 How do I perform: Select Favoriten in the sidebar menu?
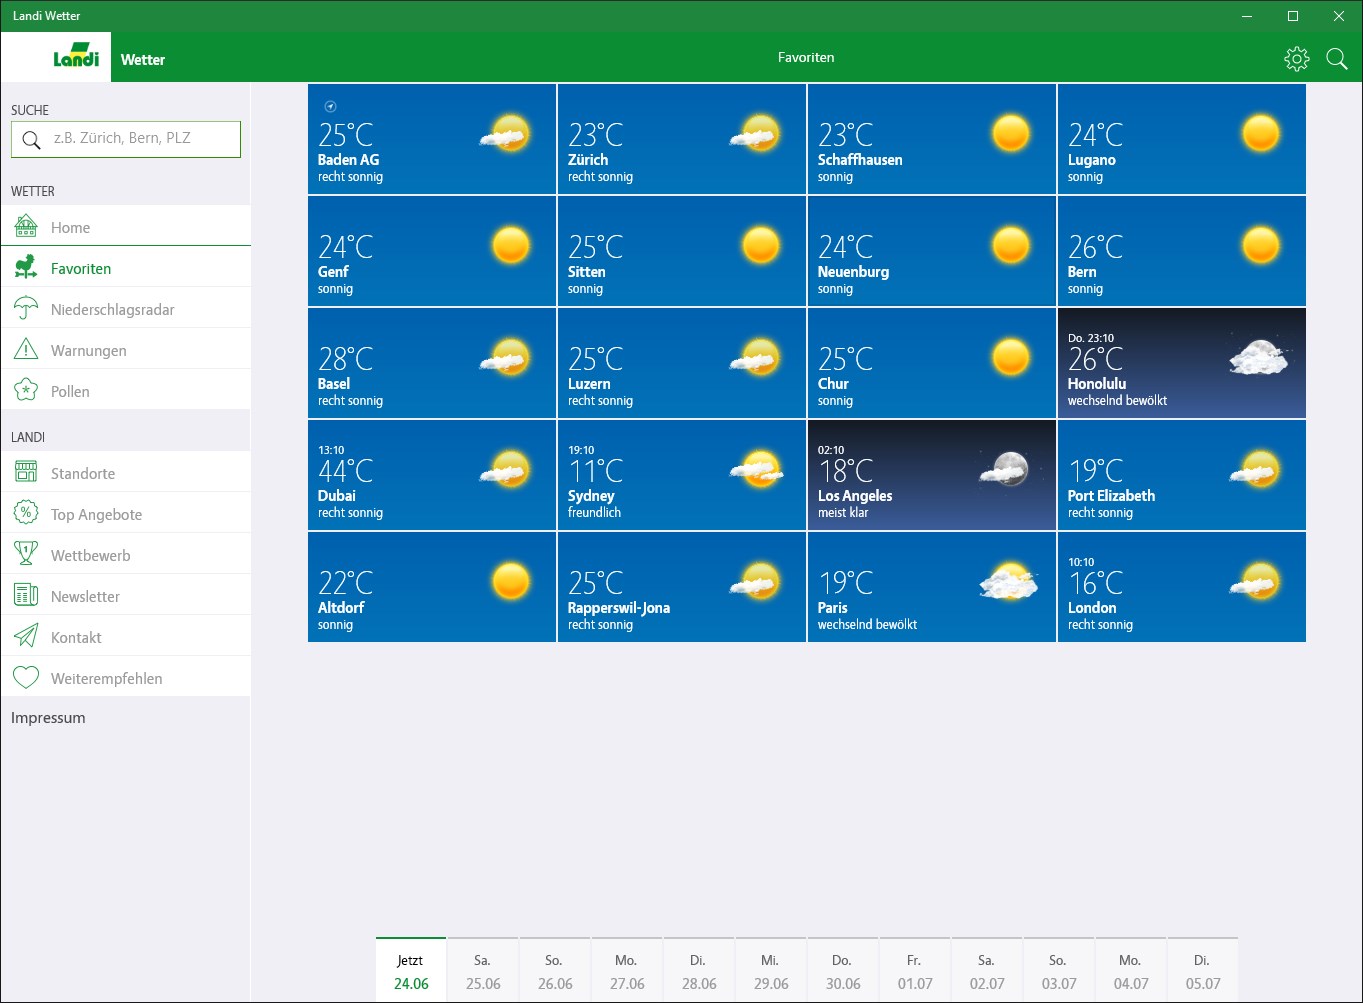point(126,268)
